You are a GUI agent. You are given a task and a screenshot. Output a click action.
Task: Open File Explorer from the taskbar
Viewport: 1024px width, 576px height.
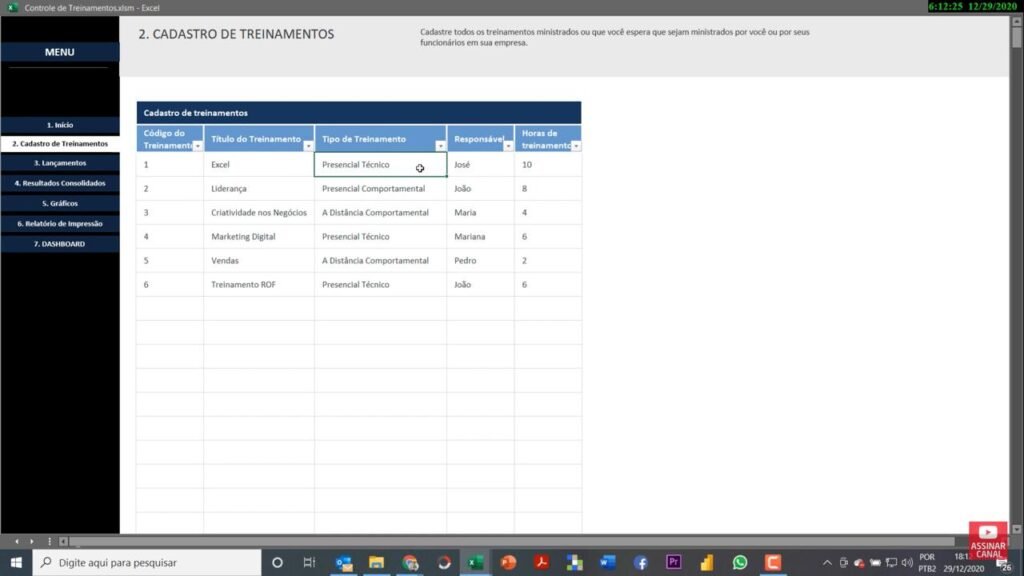point(376,562)
